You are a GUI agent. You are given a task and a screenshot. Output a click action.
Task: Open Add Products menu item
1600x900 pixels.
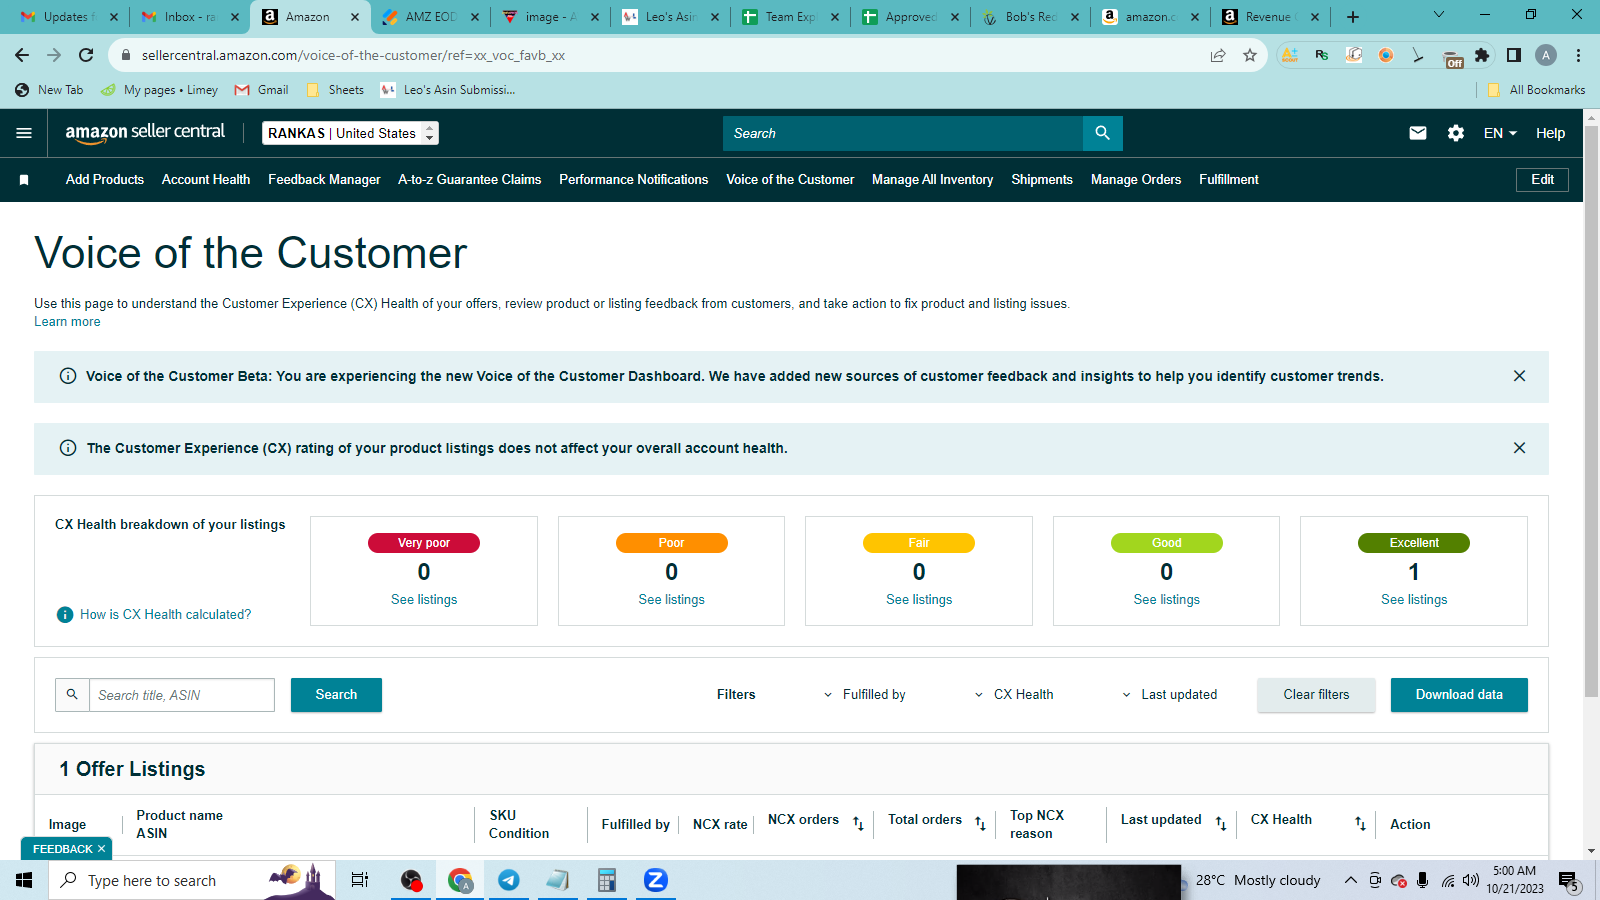(x=105, y=180)
